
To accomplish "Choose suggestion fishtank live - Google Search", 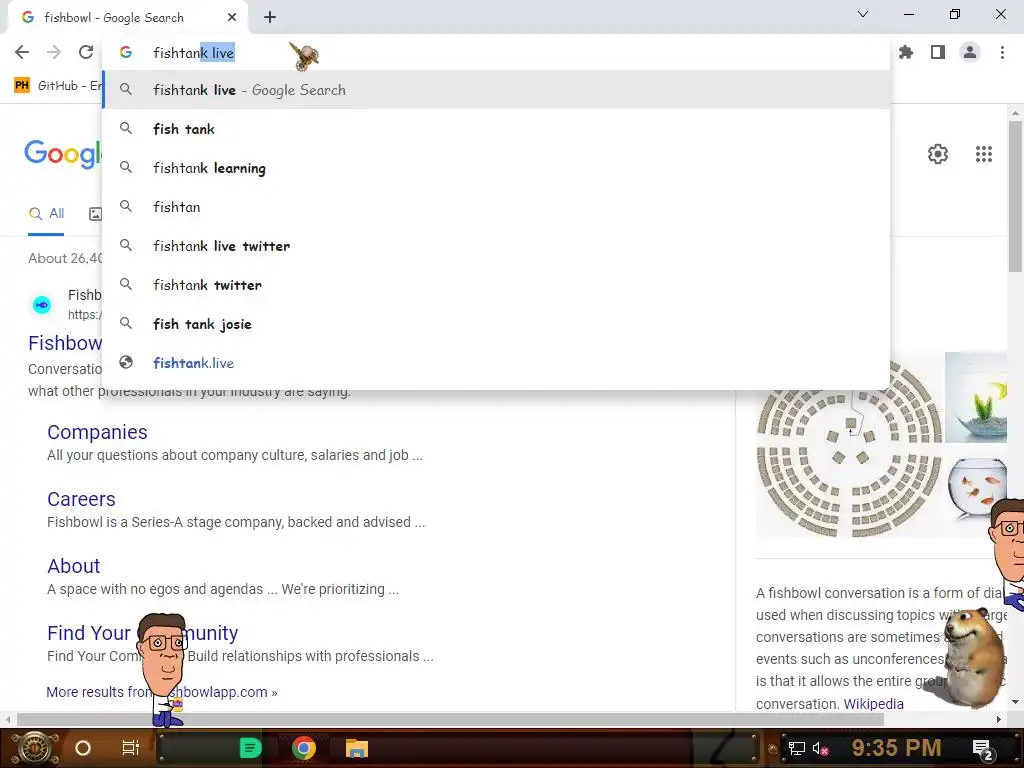I will click(x=496, y=90).
